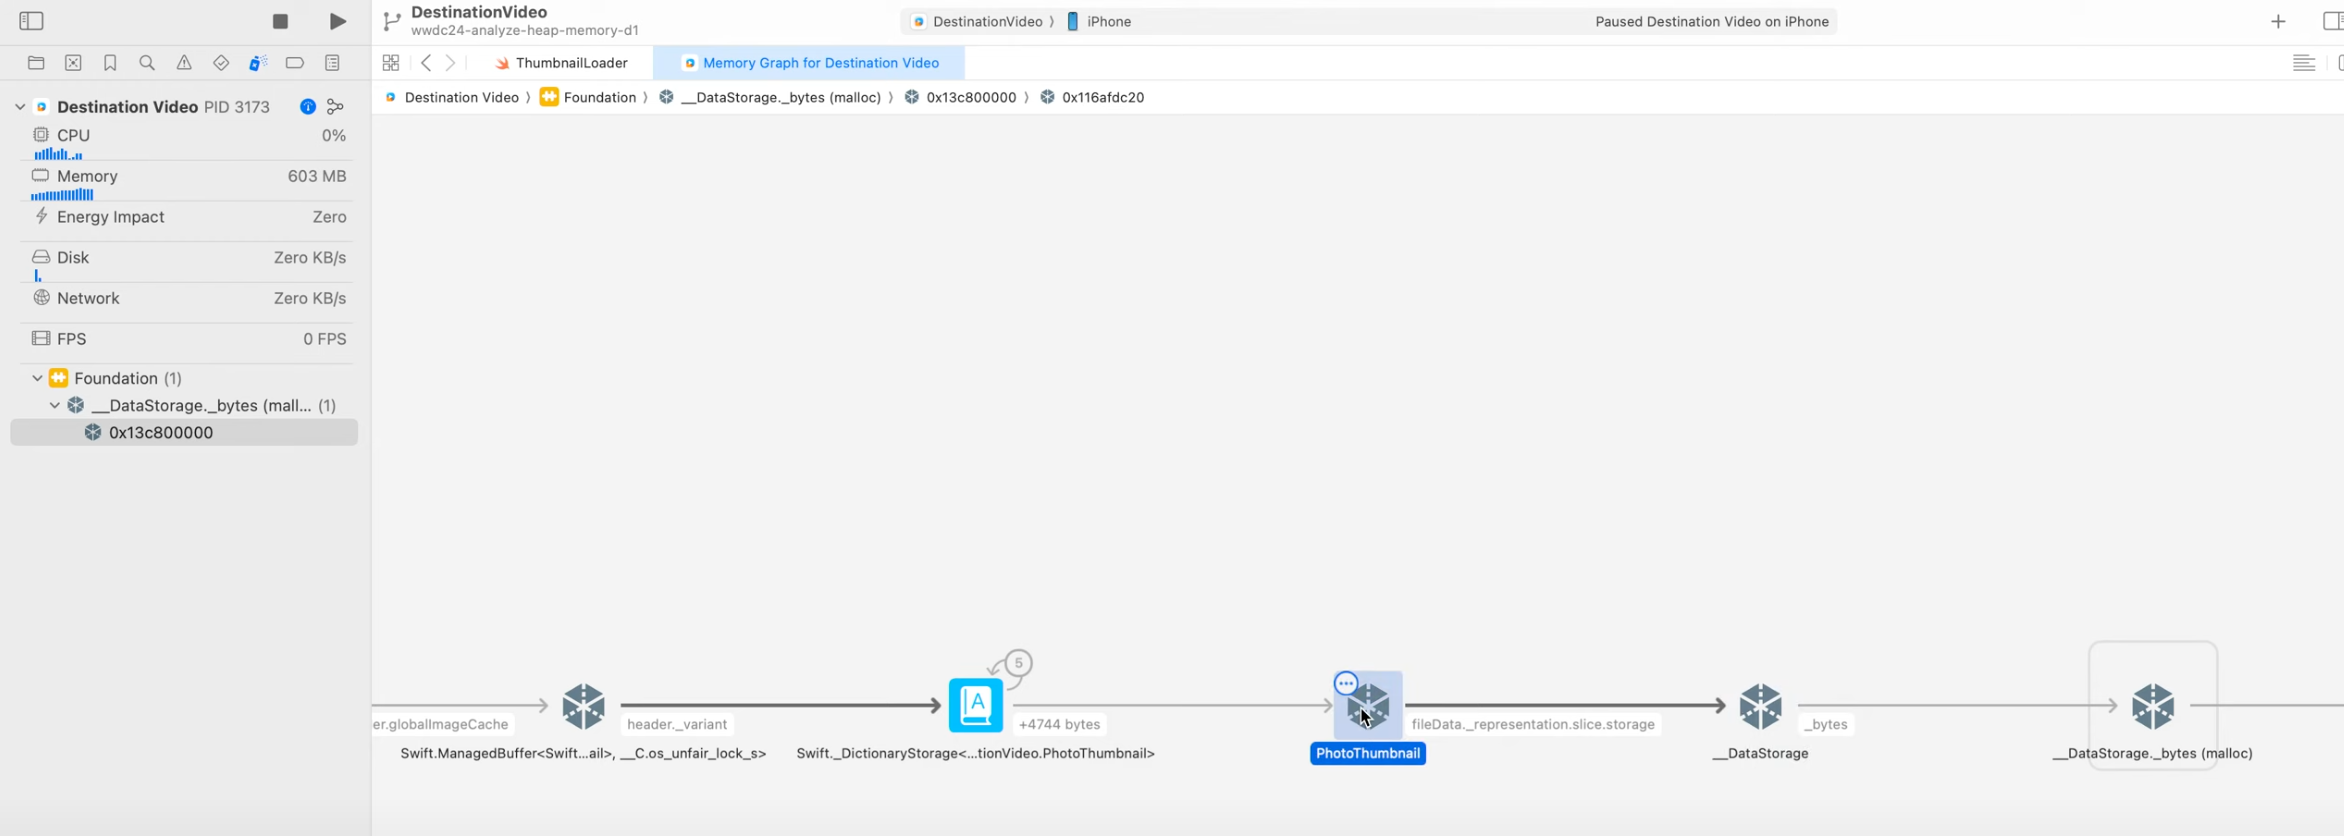This screenshot has width=2344, height=836.
Task: Click the _bytes edge label
Action: 1826,724
